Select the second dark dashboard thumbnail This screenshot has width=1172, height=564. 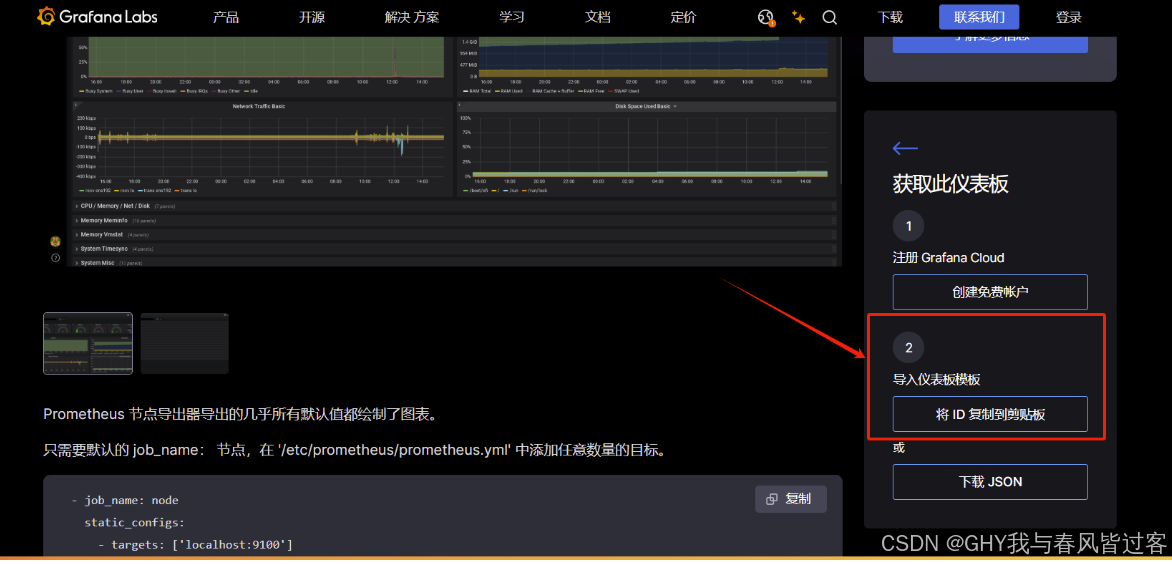coord(185,344)
